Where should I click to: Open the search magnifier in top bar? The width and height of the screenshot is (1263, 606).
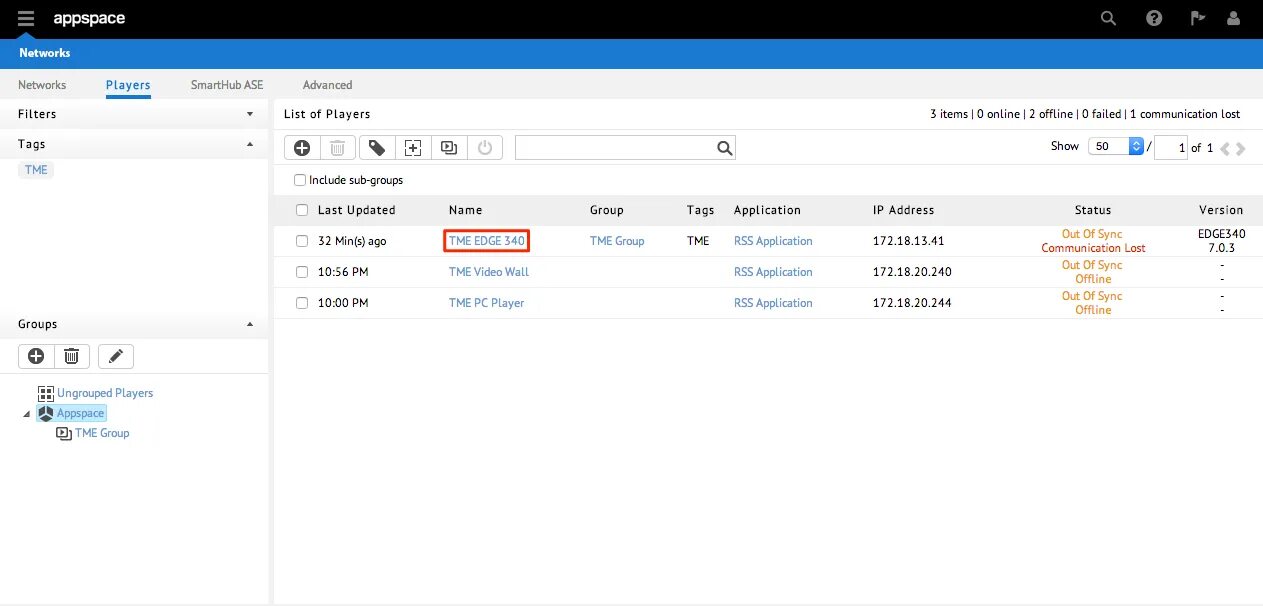tap(1108, 18)
